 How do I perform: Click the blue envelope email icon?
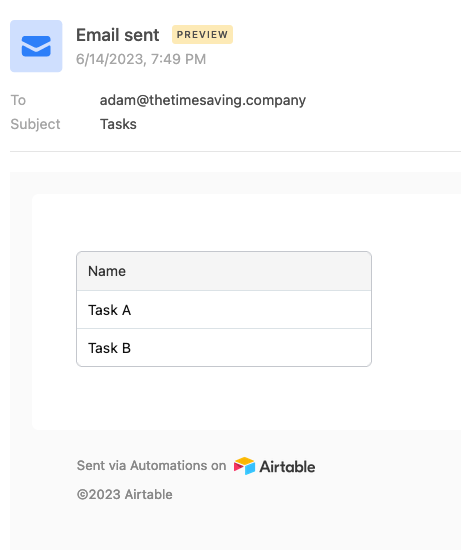click(x=36, y=46)
